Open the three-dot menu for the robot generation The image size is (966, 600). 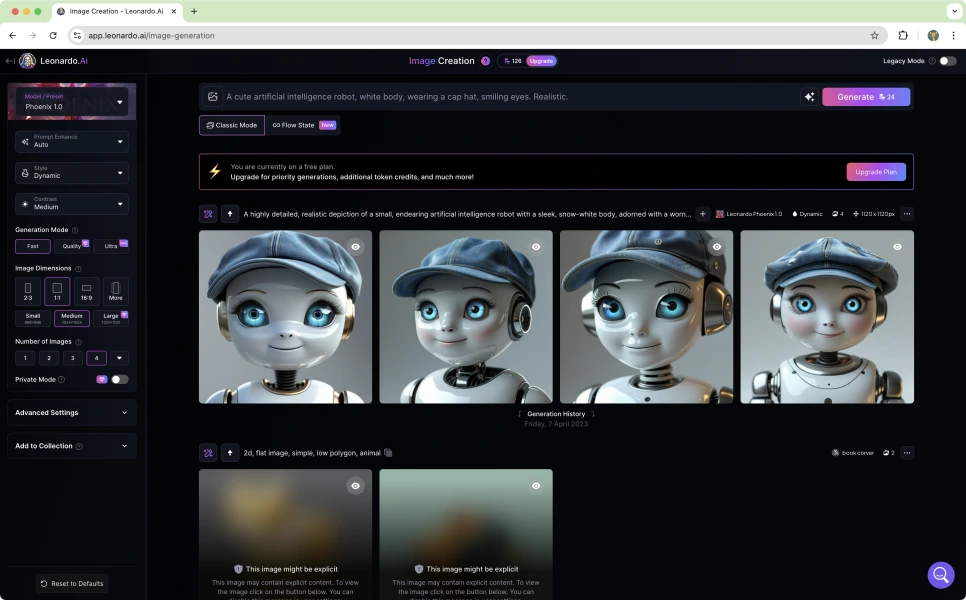pyautogui.click(x=907, y=214)
